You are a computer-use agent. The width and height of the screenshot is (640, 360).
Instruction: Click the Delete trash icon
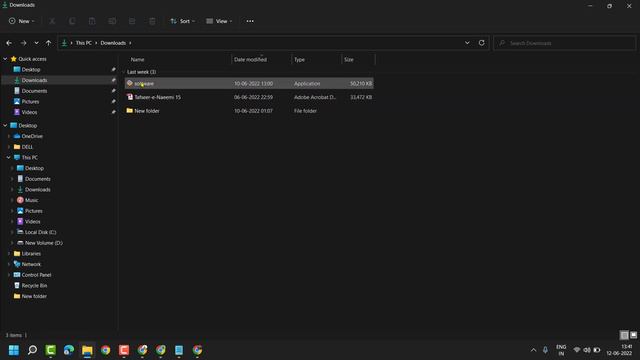pyautogui.click(x=152, y=21)
